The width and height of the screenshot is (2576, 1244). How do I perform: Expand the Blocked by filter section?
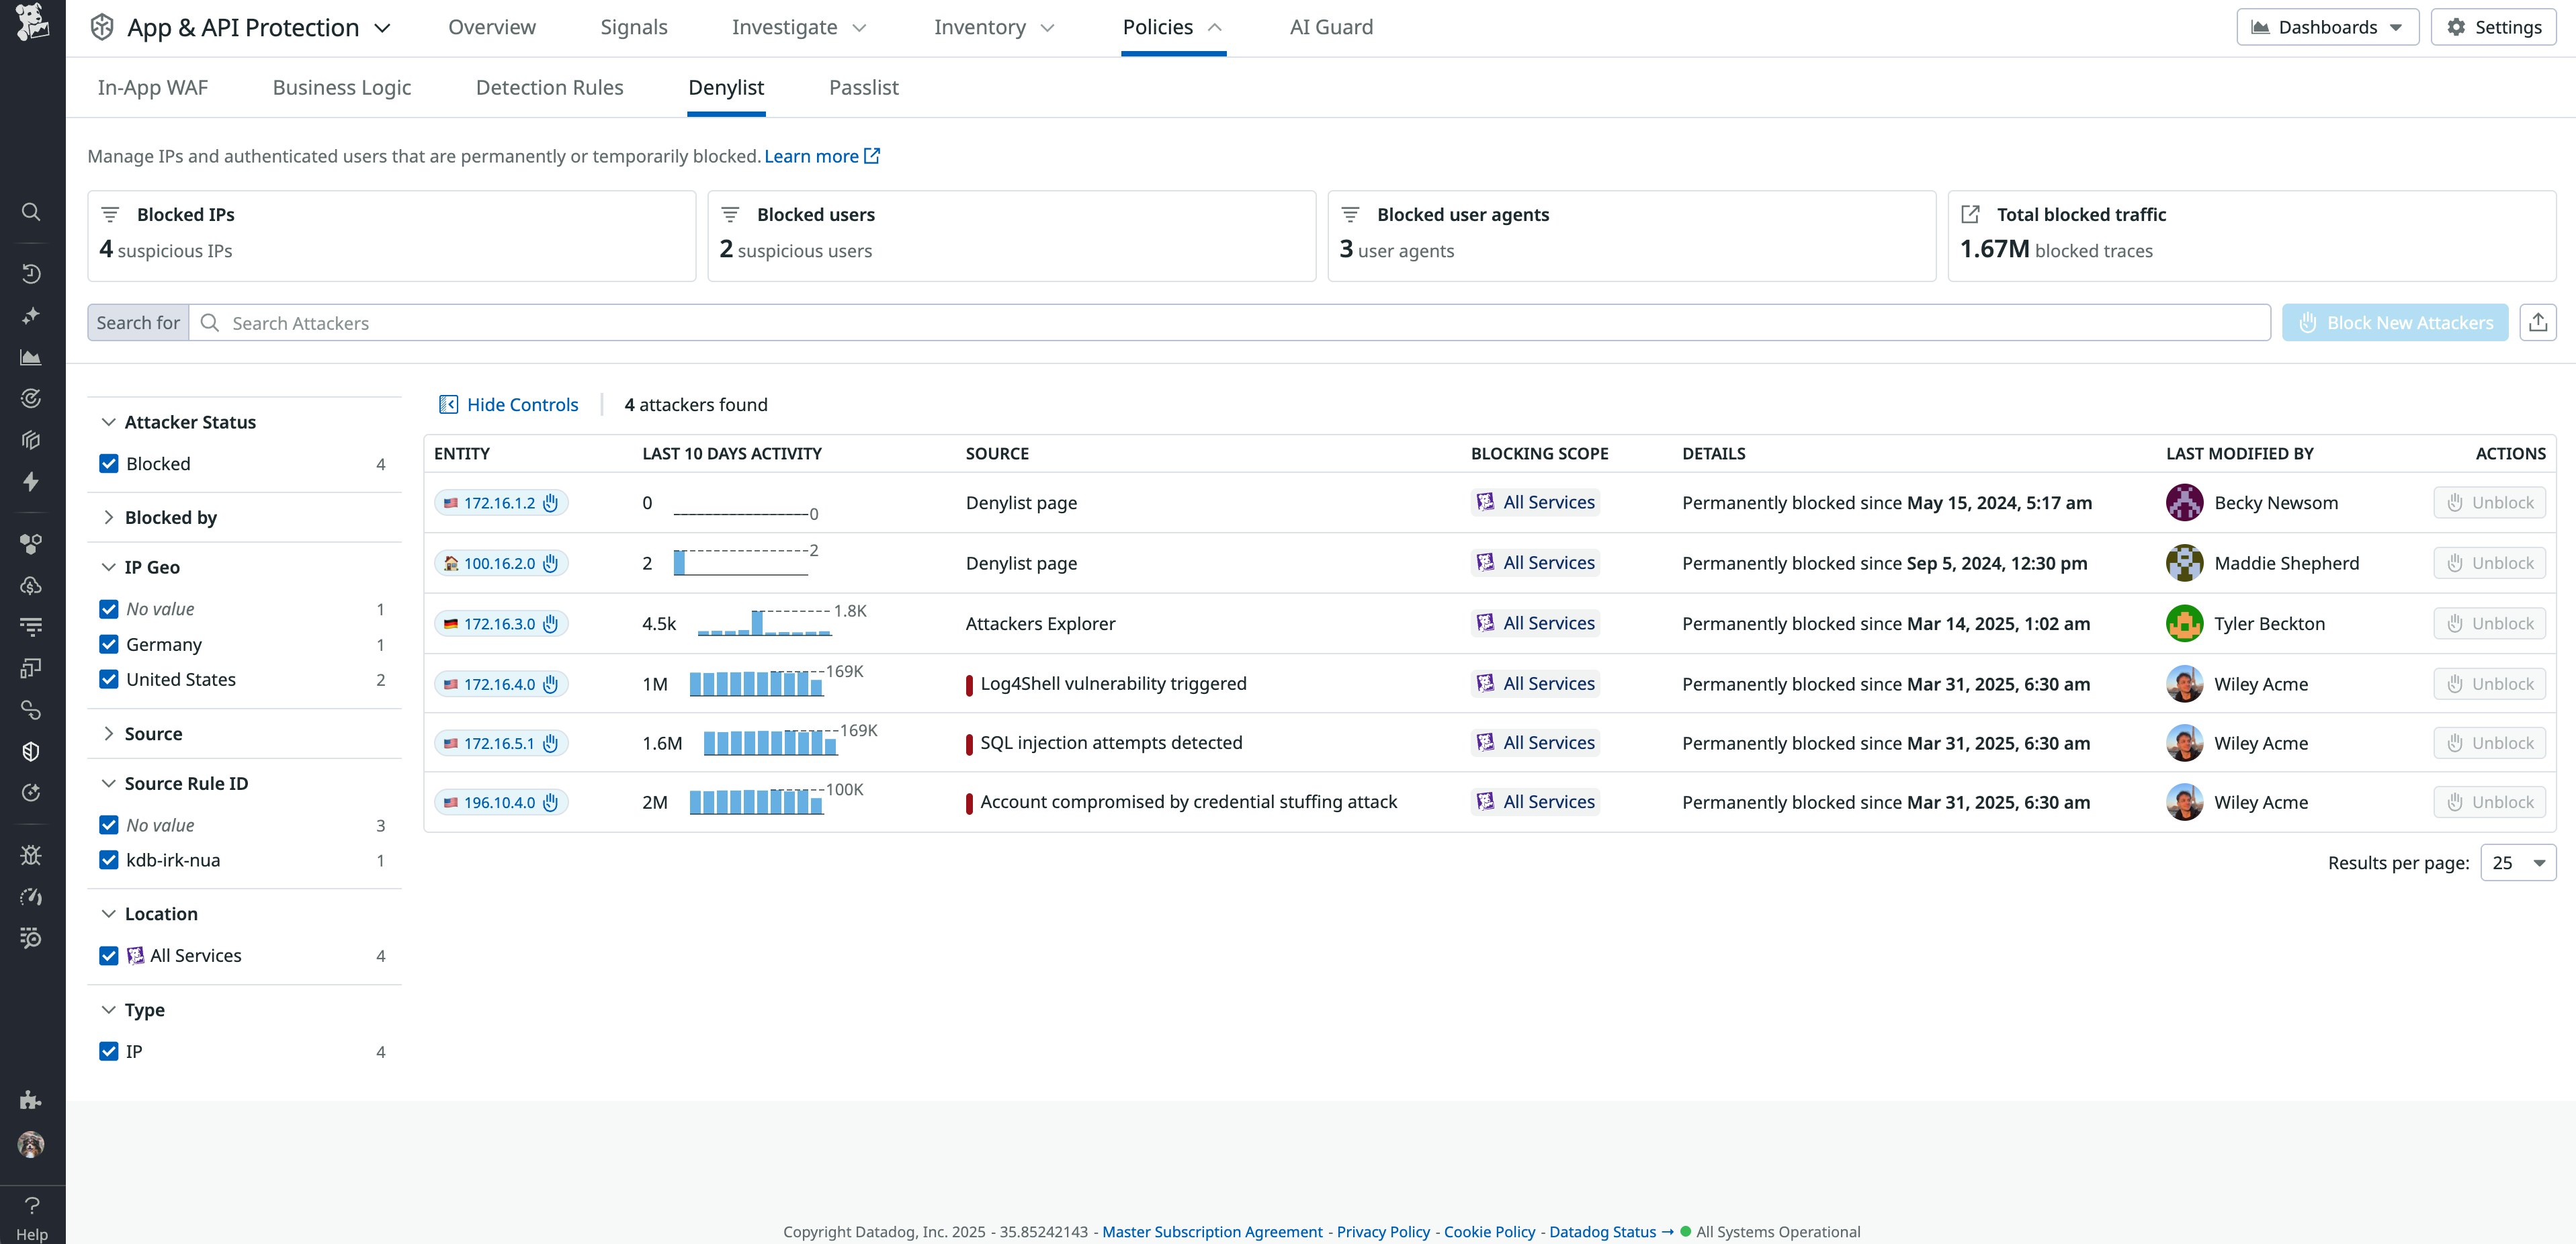pos(110,517)
